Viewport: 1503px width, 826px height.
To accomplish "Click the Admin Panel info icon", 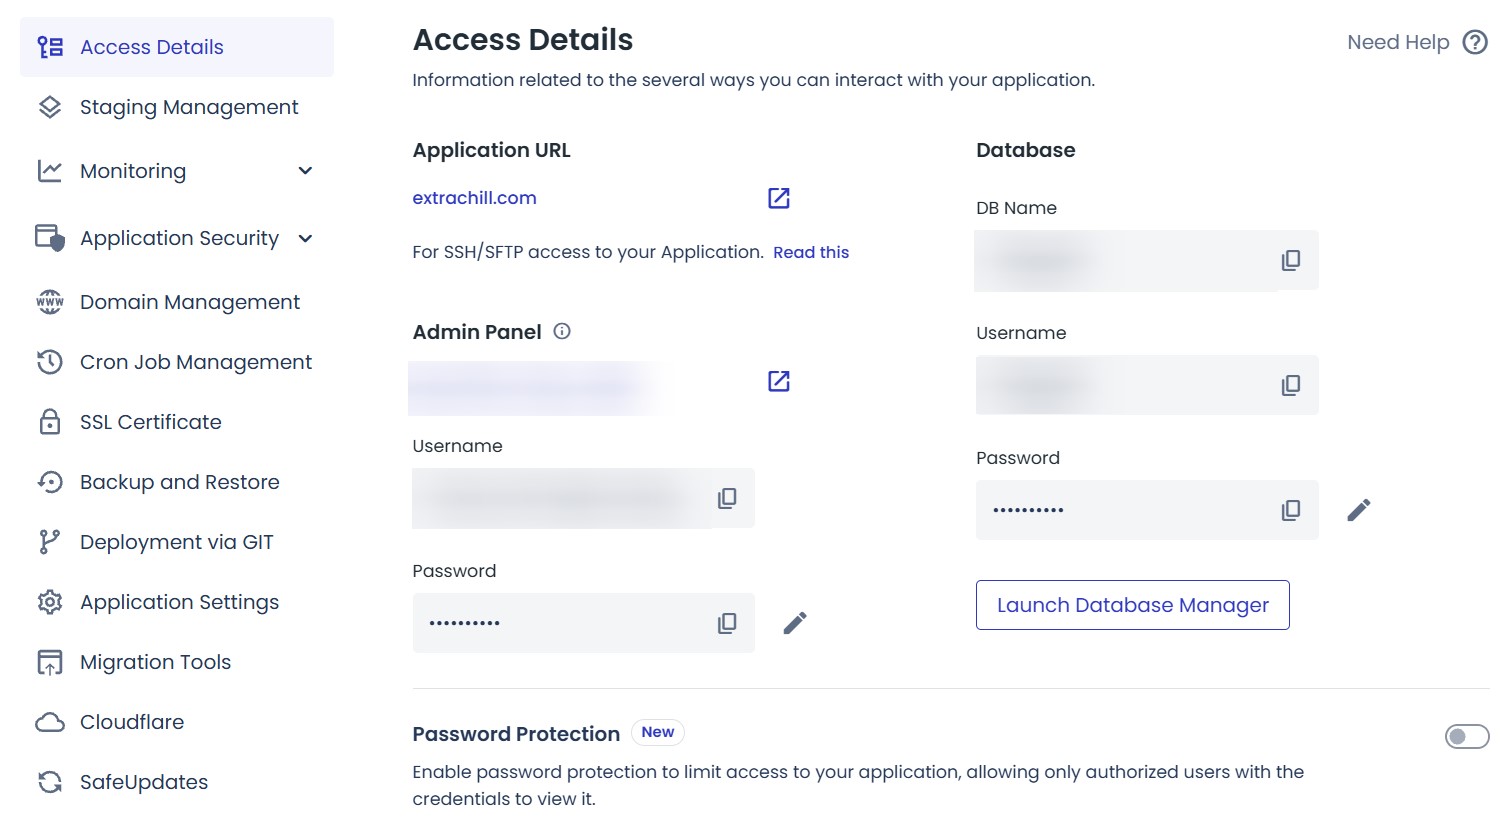I will coord(562,331).
